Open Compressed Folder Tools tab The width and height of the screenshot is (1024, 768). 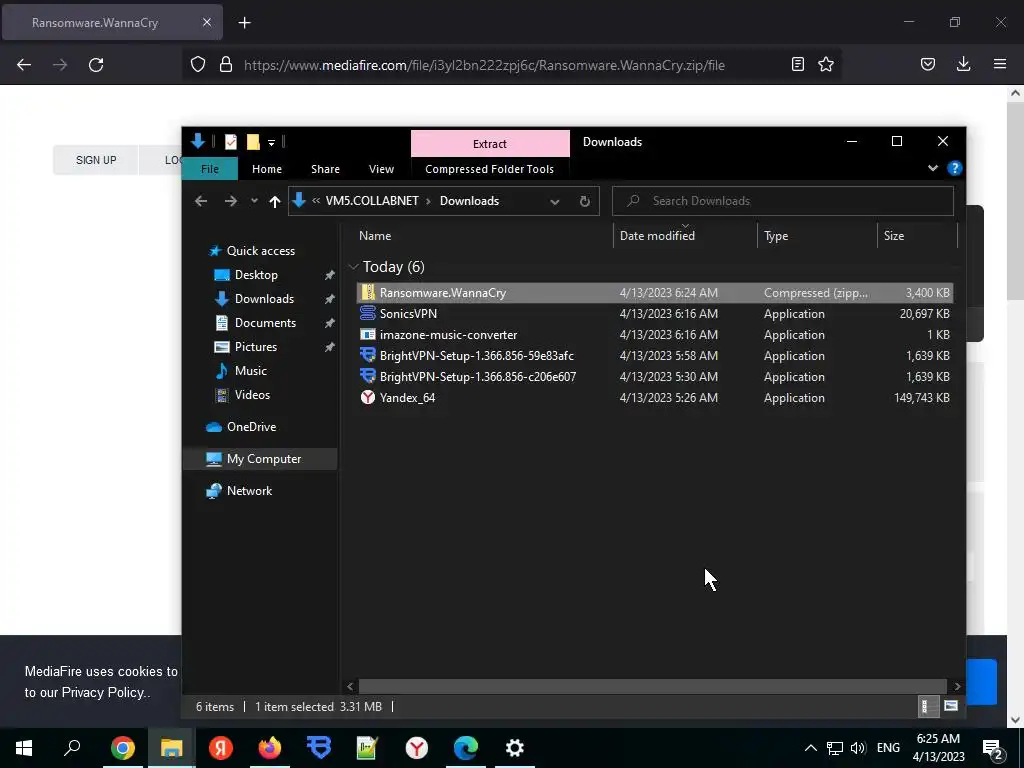click(x=489, y=168)
